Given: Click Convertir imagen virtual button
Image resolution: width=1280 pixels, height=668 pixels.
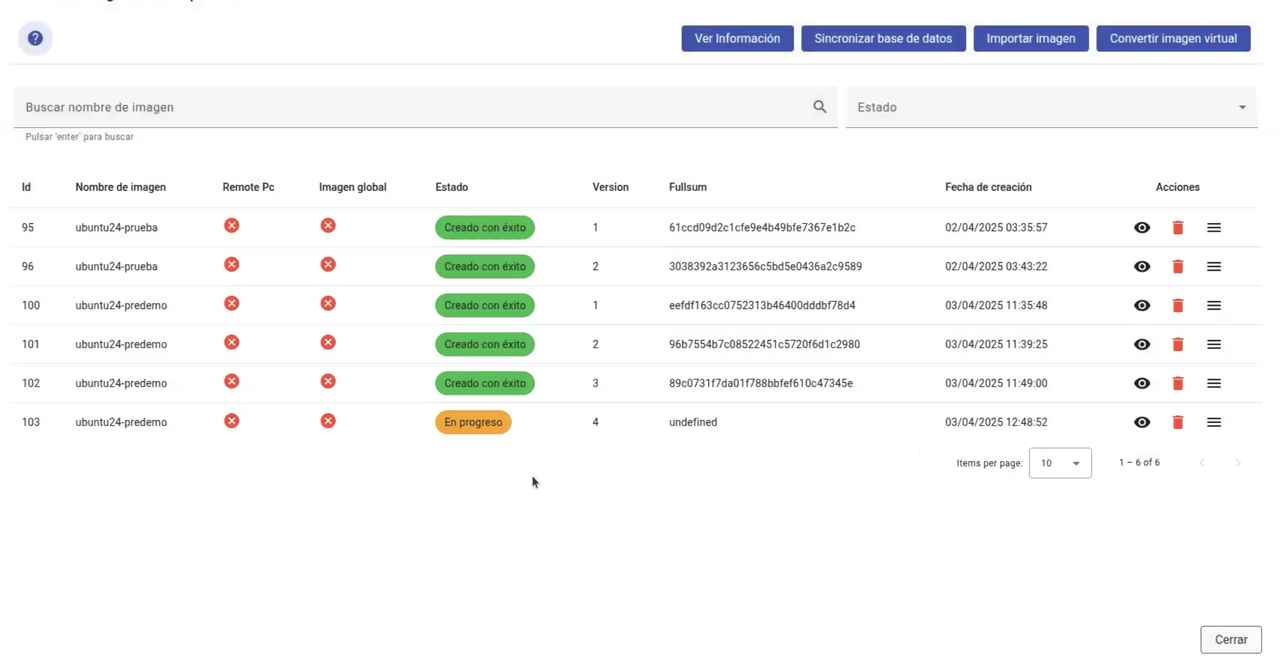Looking at the screenshot, I should coord(1173,39).
